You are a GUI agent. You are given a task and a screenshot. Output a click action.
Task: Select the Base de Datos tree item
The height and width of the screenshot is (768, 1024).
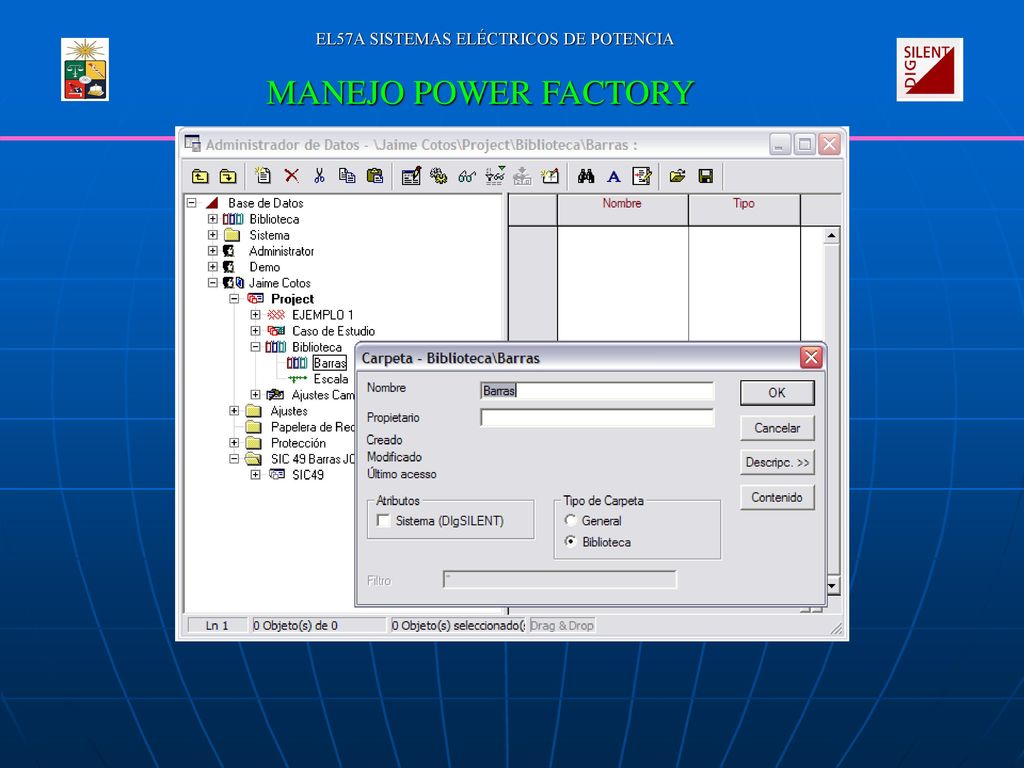(265, 203)
